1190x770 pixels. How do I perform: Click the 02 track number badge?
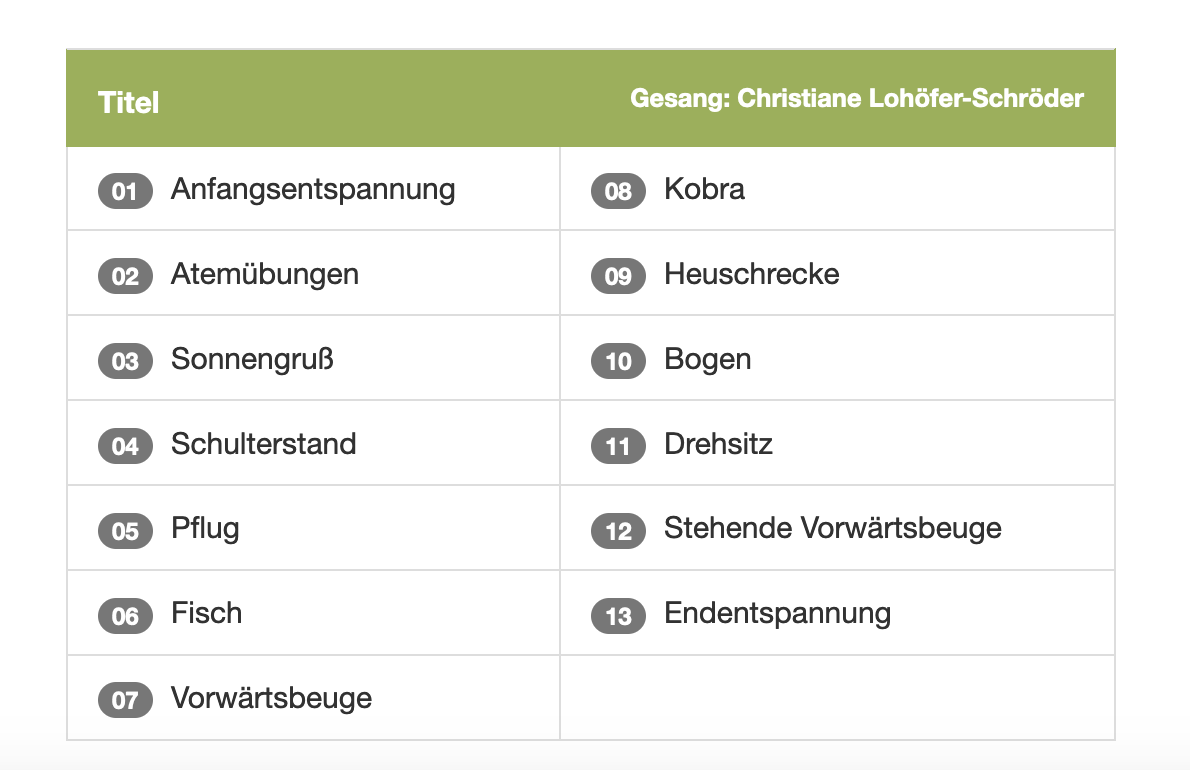click(x=125, y=275)
